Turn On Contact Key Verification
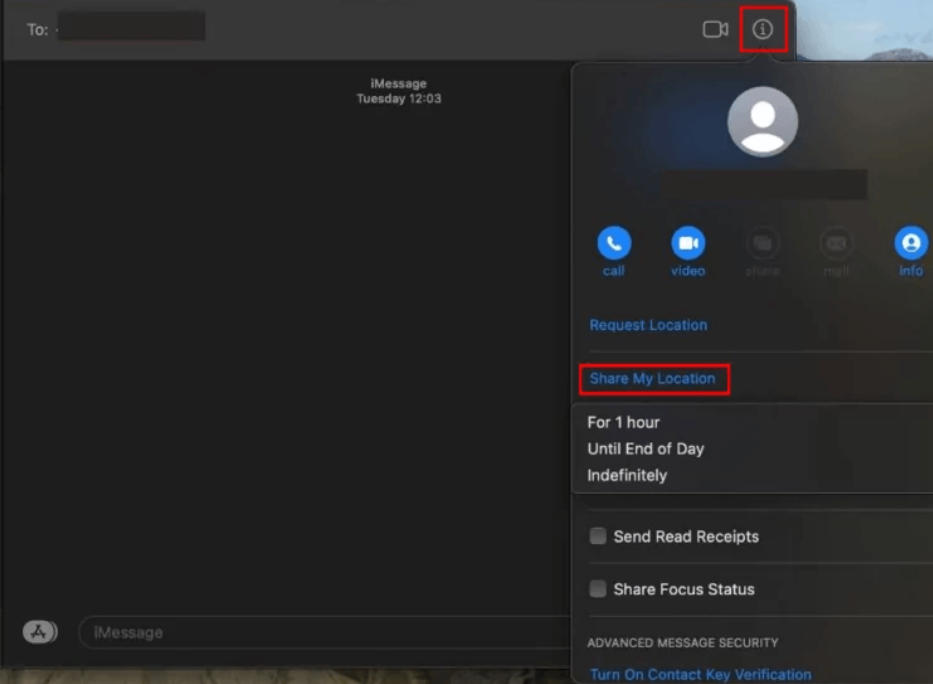Viewport: 933px width, 684px height. click(698, 674)
